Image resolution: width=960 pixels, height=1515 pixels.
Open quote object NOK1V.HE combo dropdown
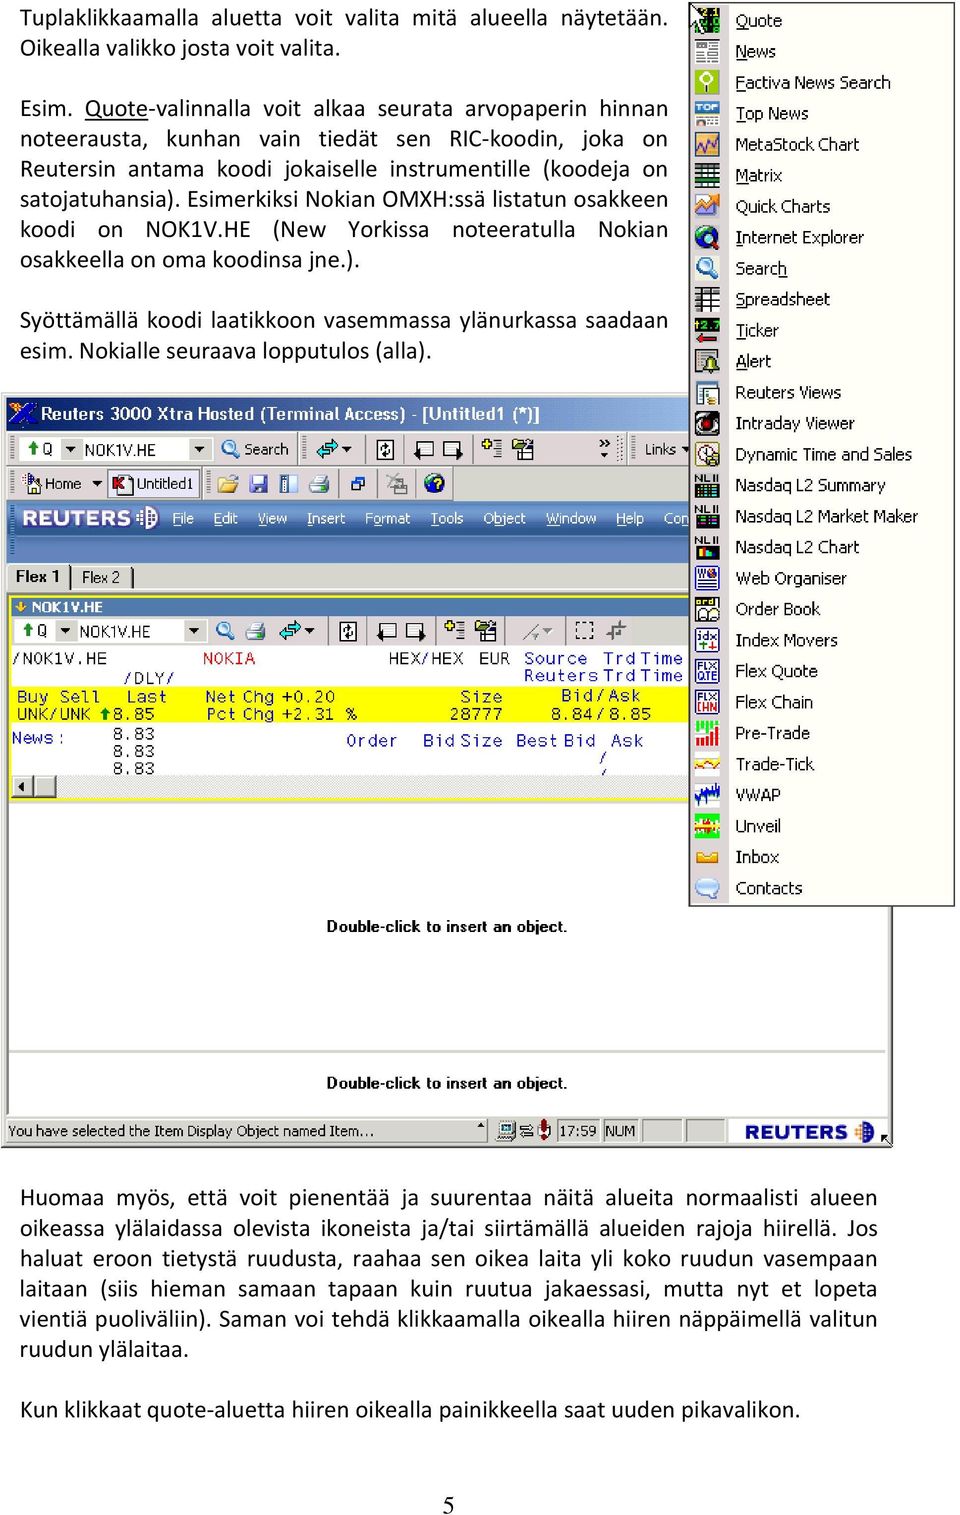(x=194, y=631)
